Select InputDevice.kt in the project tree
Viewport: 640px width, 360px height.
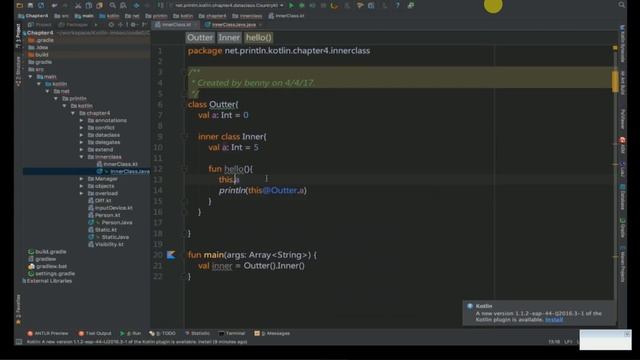(111, 208)
